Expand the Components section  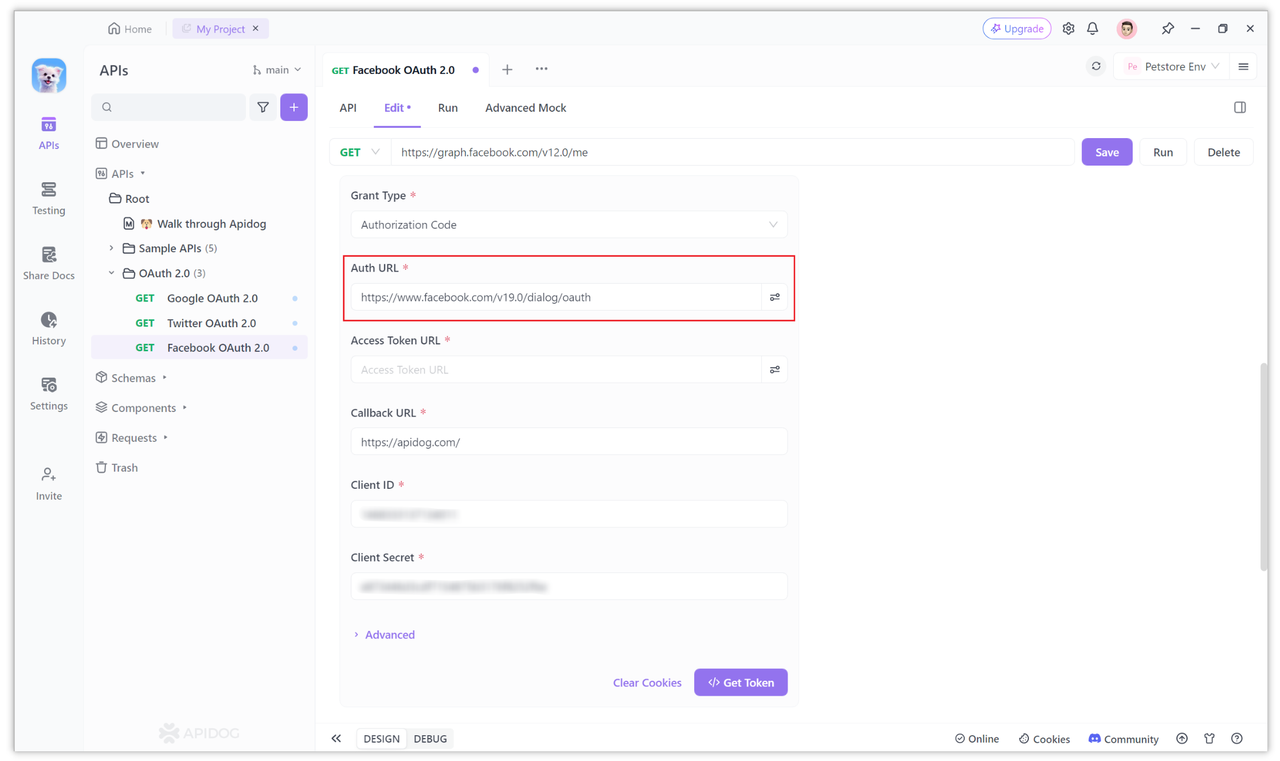click(x=185, y=408)
